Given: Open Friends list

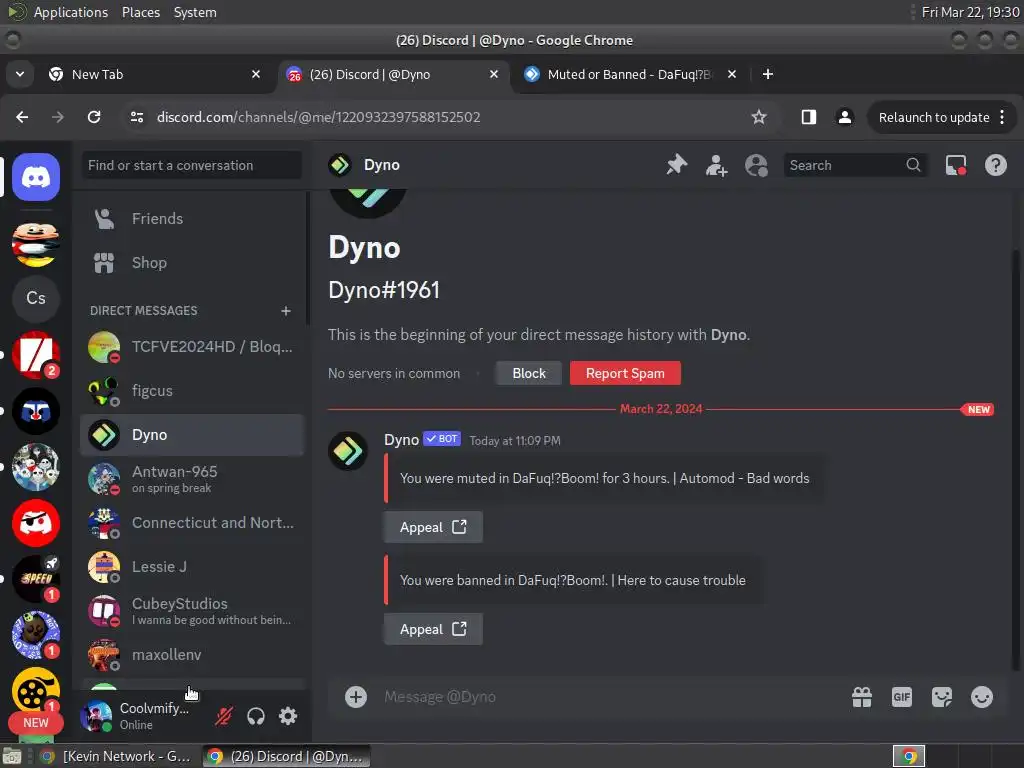Looking at the screenshot, I should (x=192, y=218).
